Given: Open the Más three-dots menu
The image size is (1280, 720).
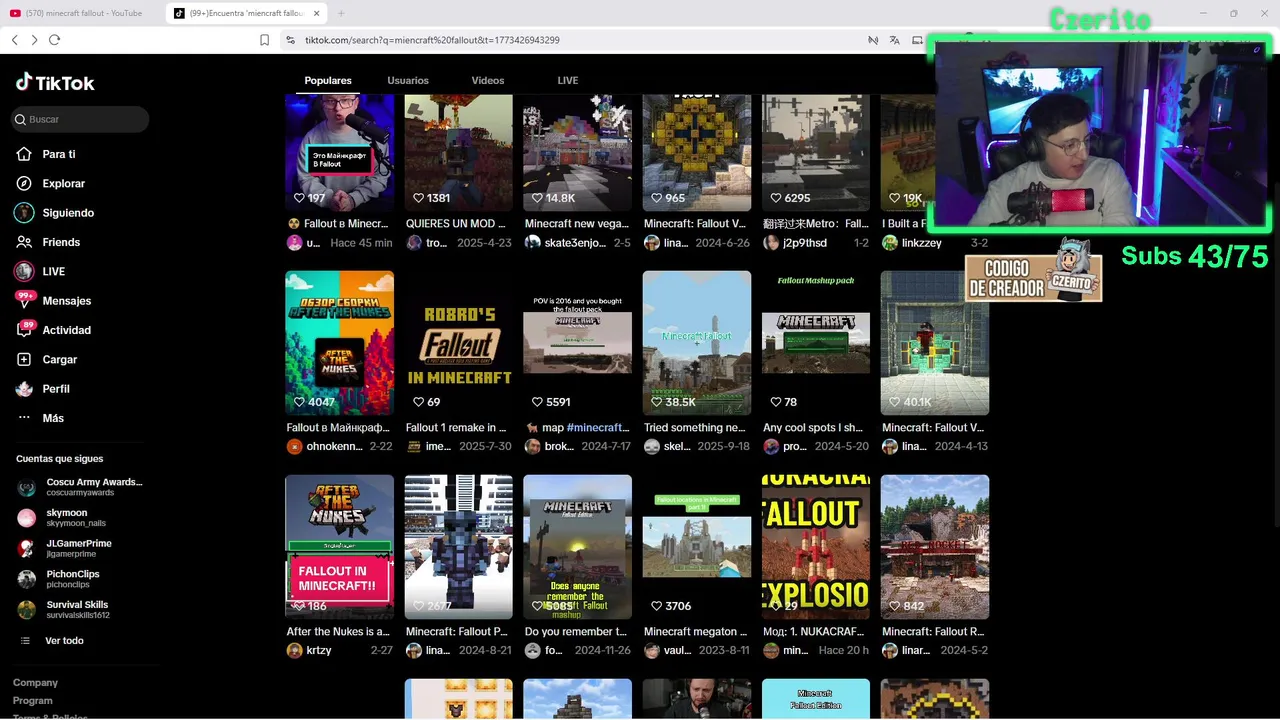Looking at the screenshot, I should pyautogui.click(x=24, y=418).
